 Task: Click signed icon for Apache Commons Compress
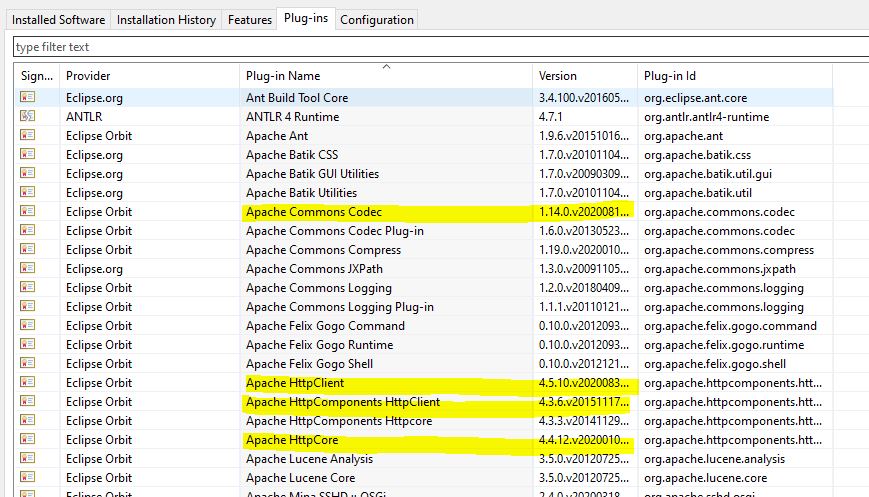click(28, 249)
